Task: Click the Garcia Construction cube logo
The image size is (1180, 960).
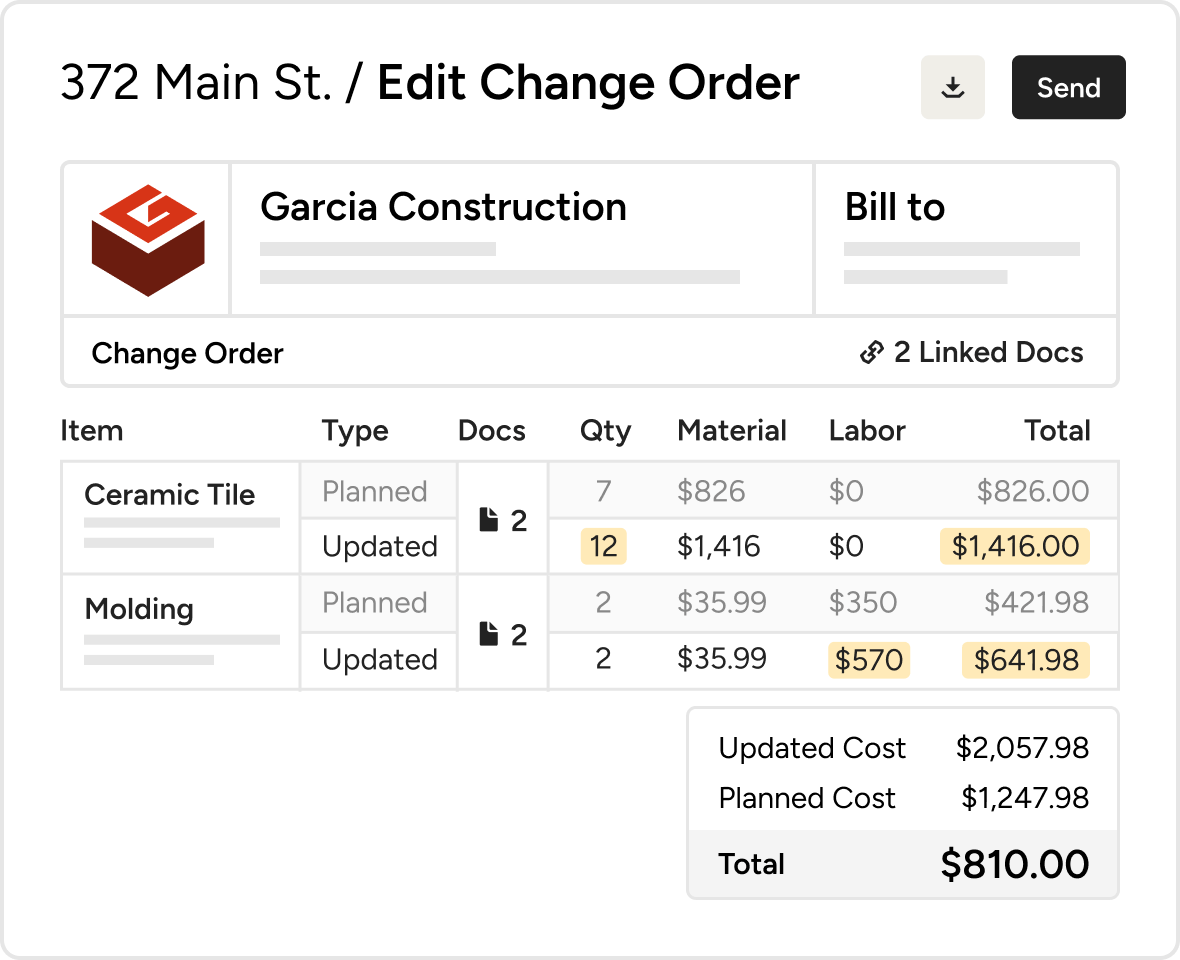Action: [148, 240]
